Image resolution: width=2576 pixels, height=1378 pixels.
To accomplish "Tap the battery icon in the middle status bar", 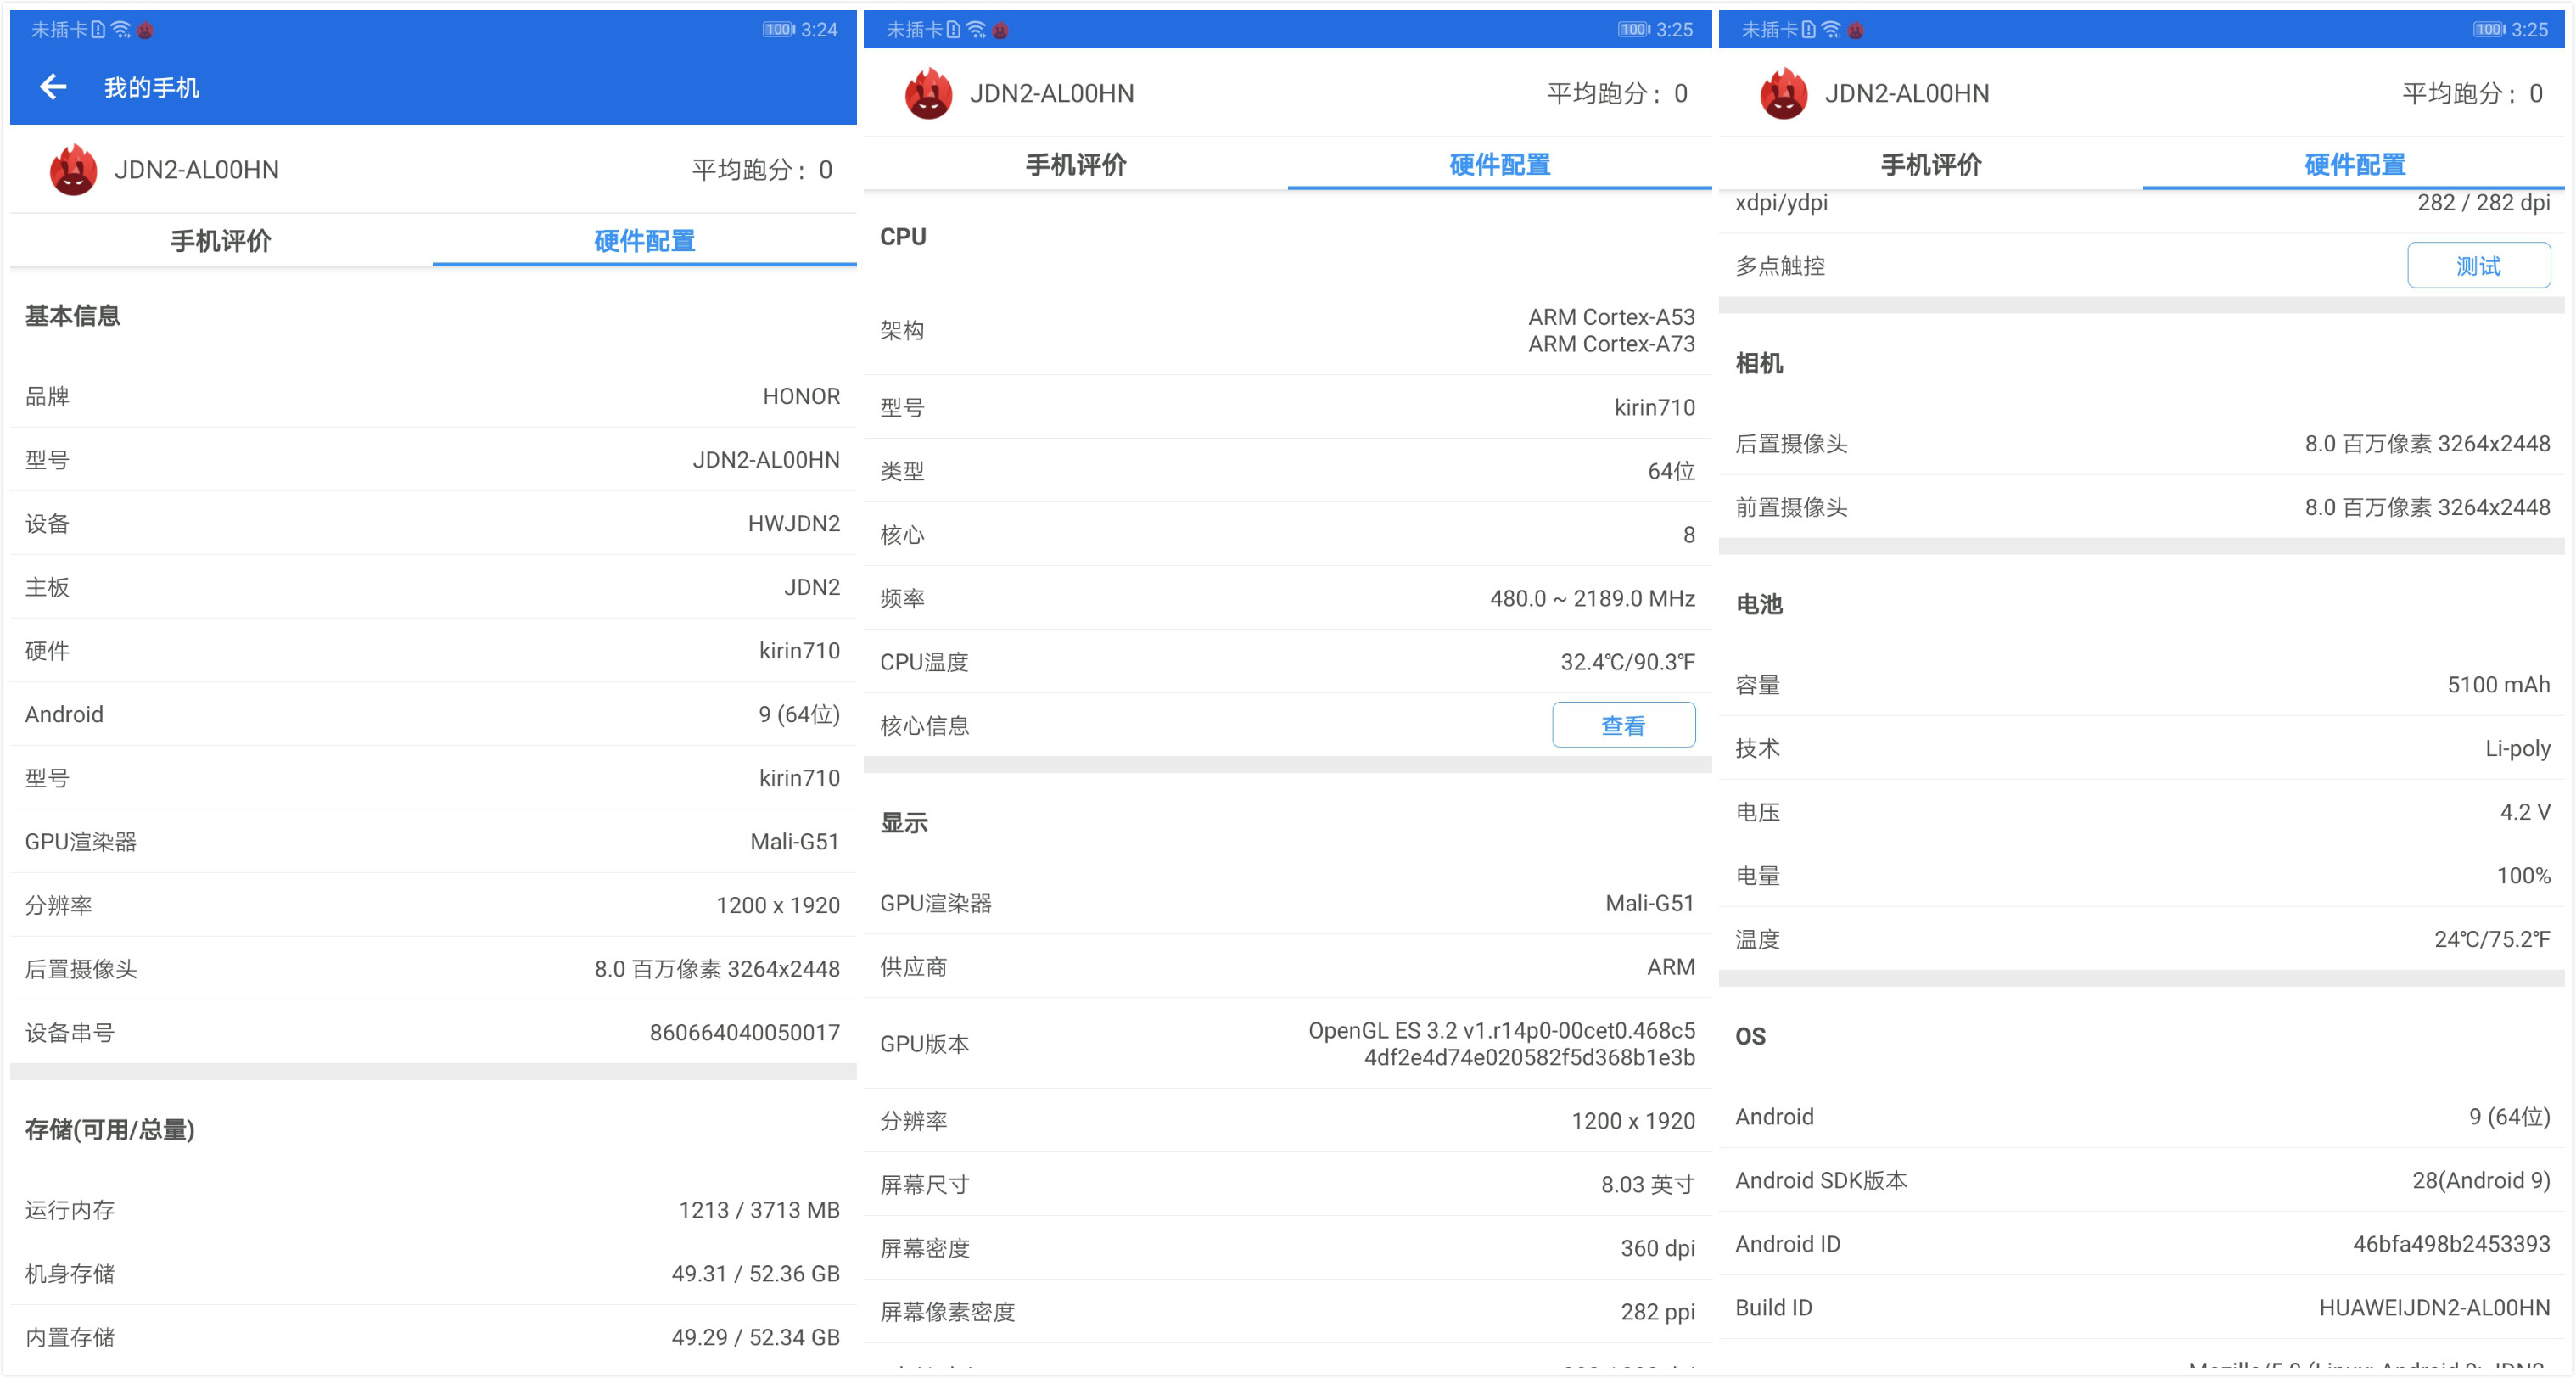I will (x=1633, y=30).
